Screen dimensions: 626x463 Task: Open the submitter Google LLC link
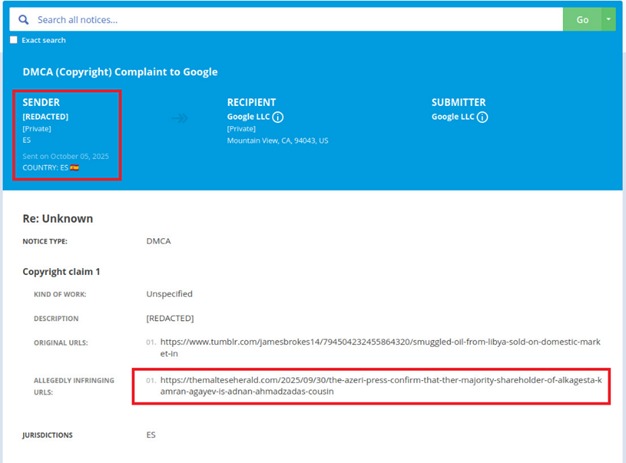pyautogui.click(x=452, y=117)
